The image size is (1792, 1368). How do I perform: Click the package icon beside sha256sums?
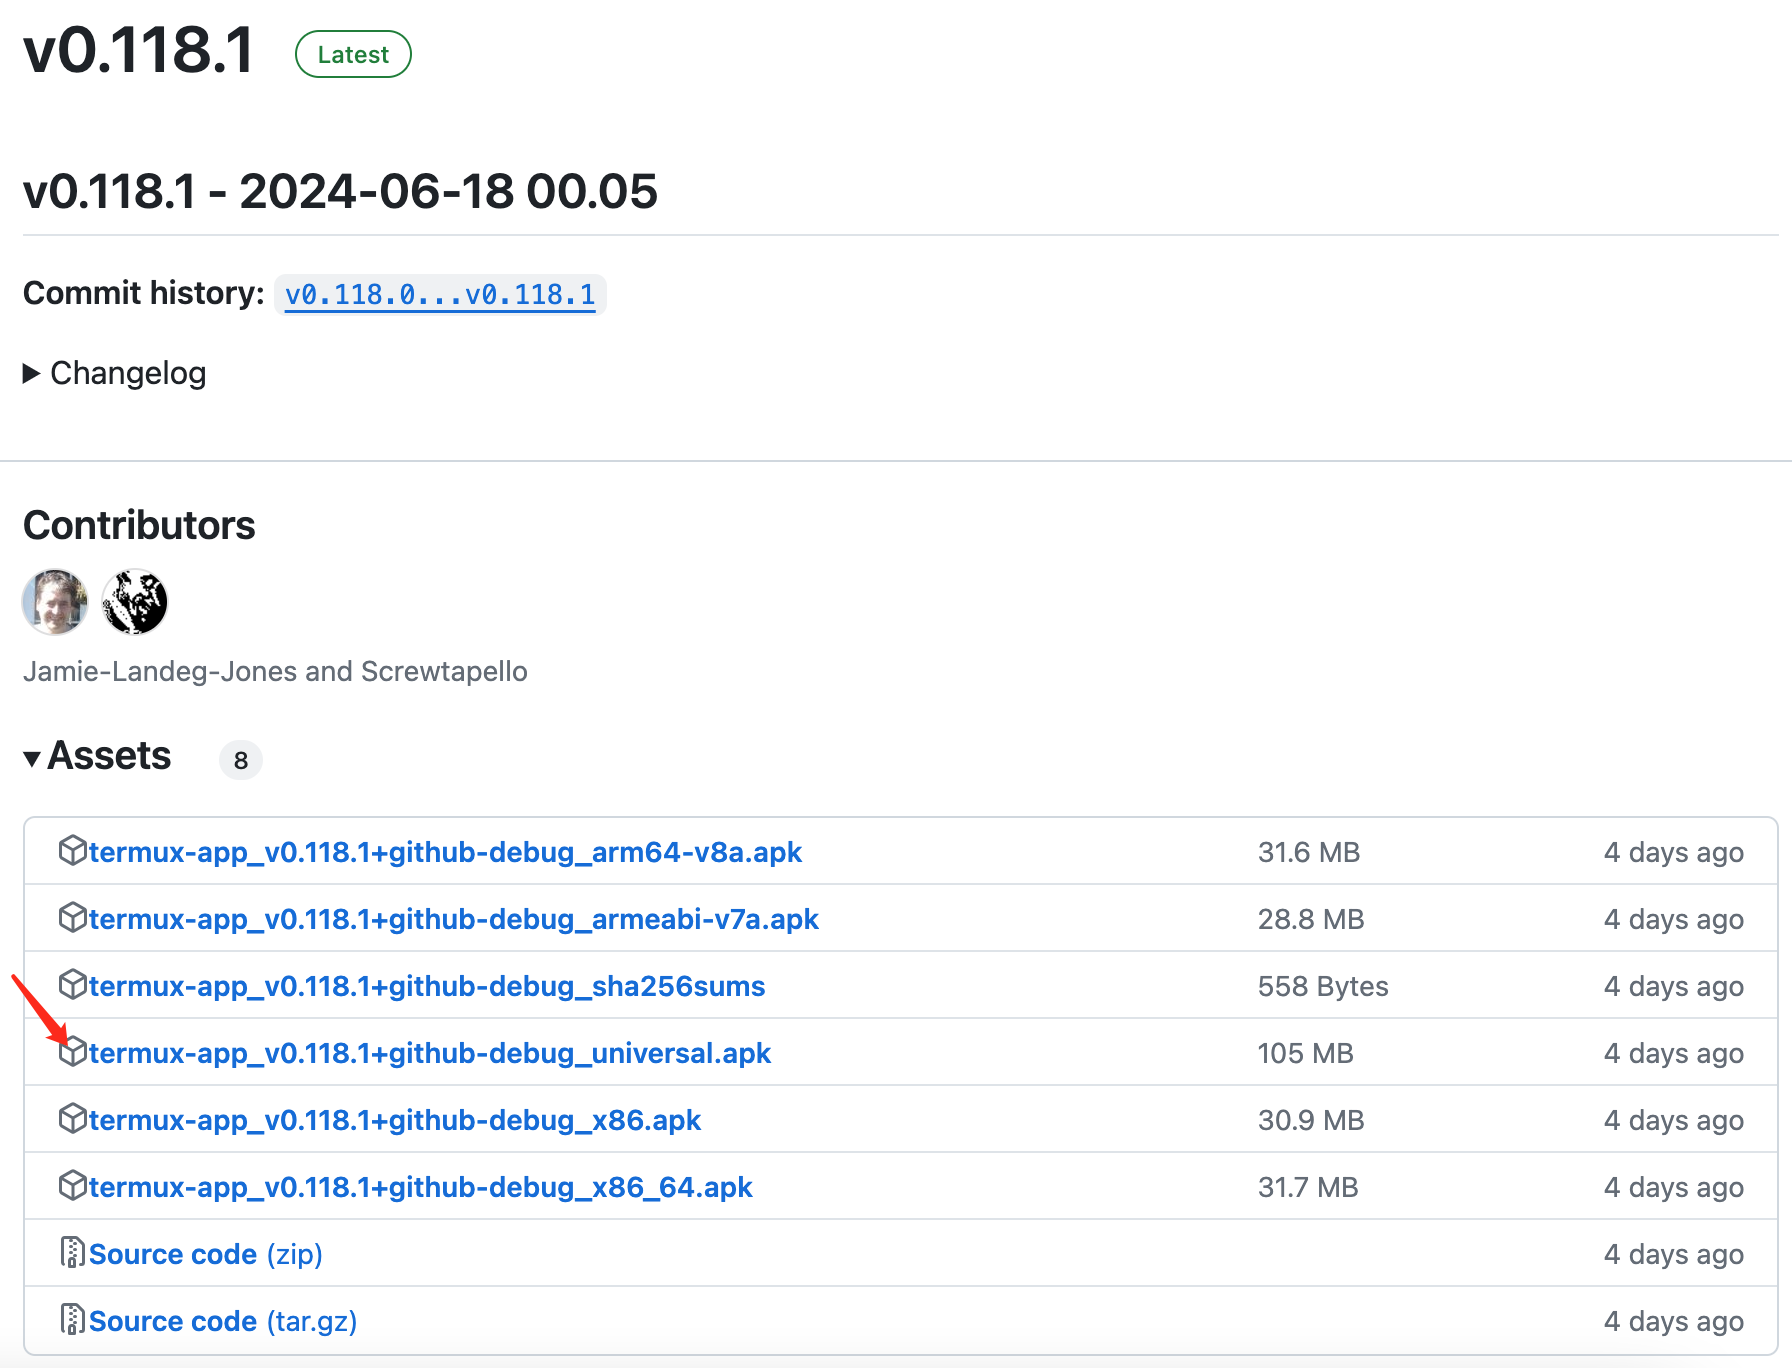[73, 984]
